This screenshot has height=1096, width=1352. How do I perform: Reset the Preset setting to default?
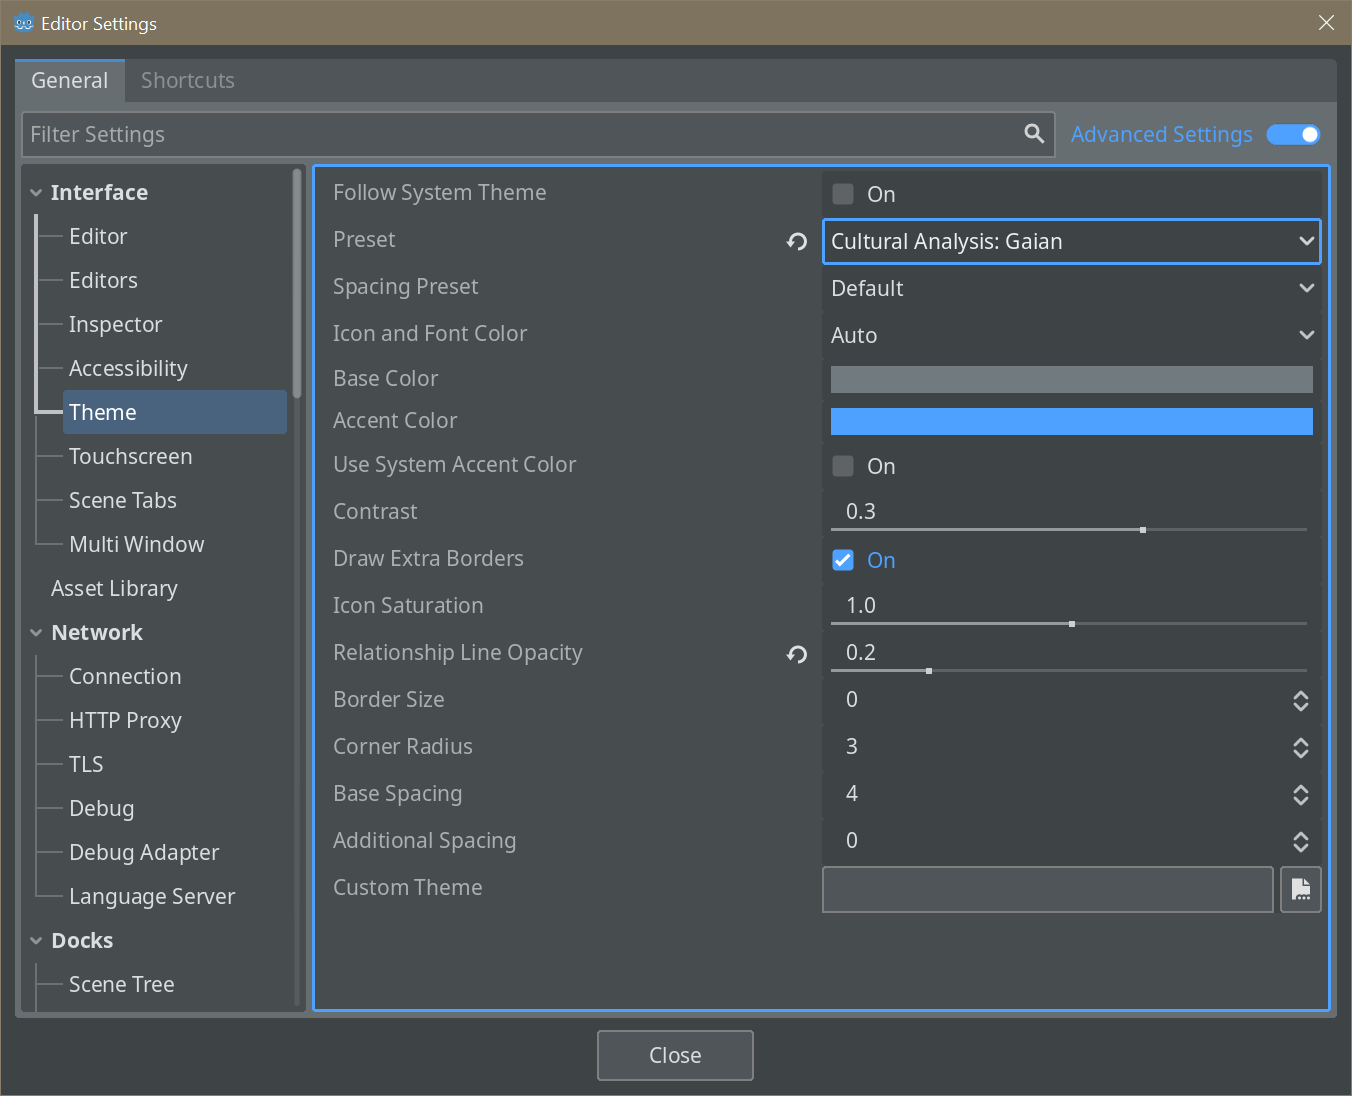click(x=797, y=241)
